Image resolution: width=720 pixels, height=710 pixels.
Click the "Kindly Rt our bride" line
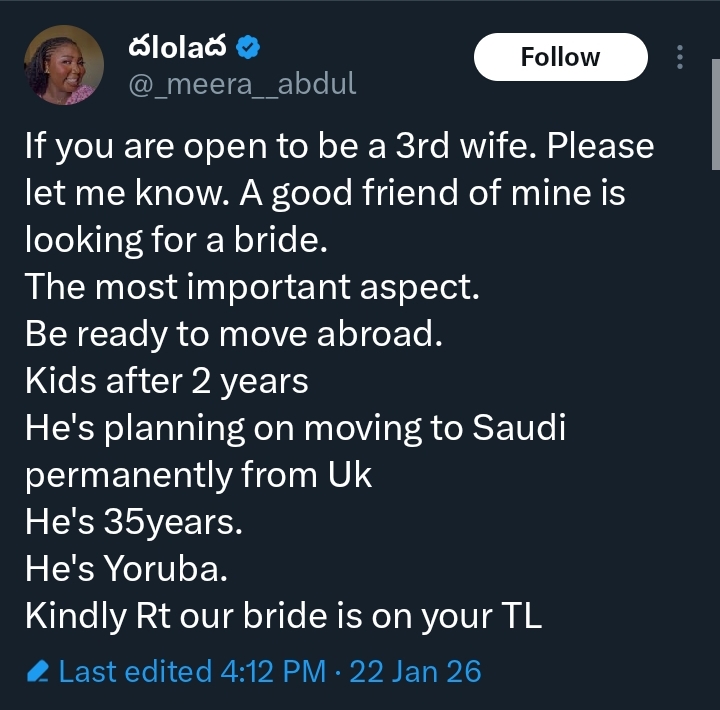[283, 616]
